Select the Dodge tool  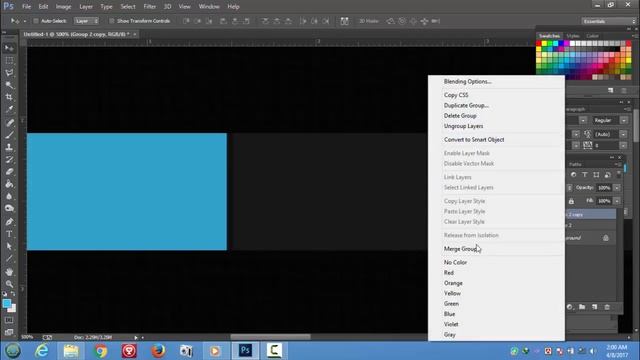point(9,209)
